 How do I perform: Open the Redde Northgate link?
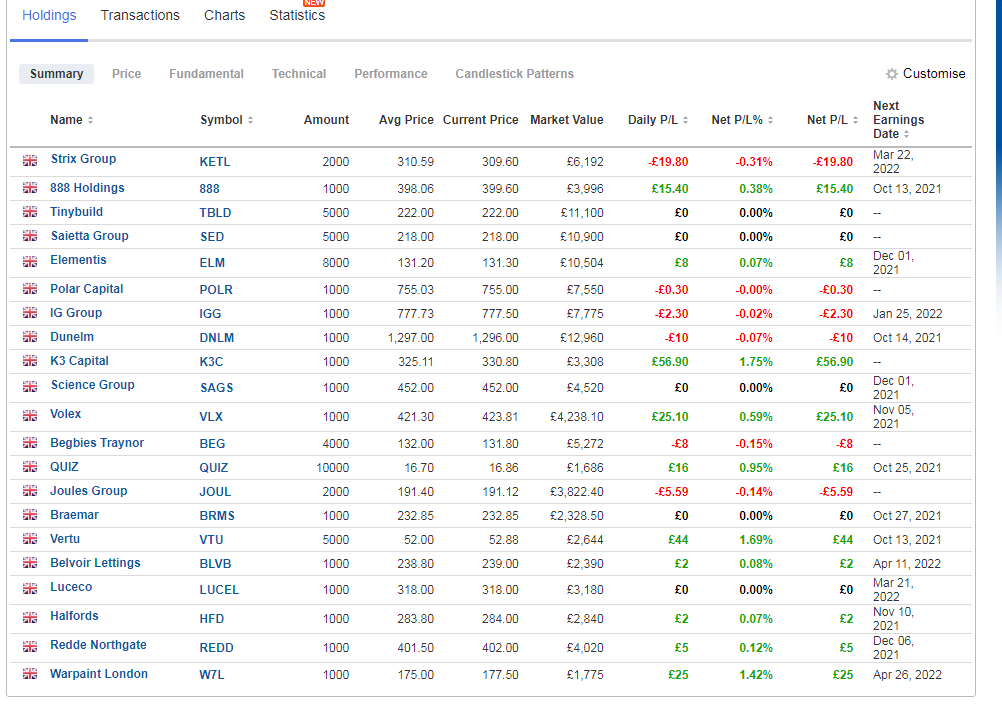pos(98,645)
